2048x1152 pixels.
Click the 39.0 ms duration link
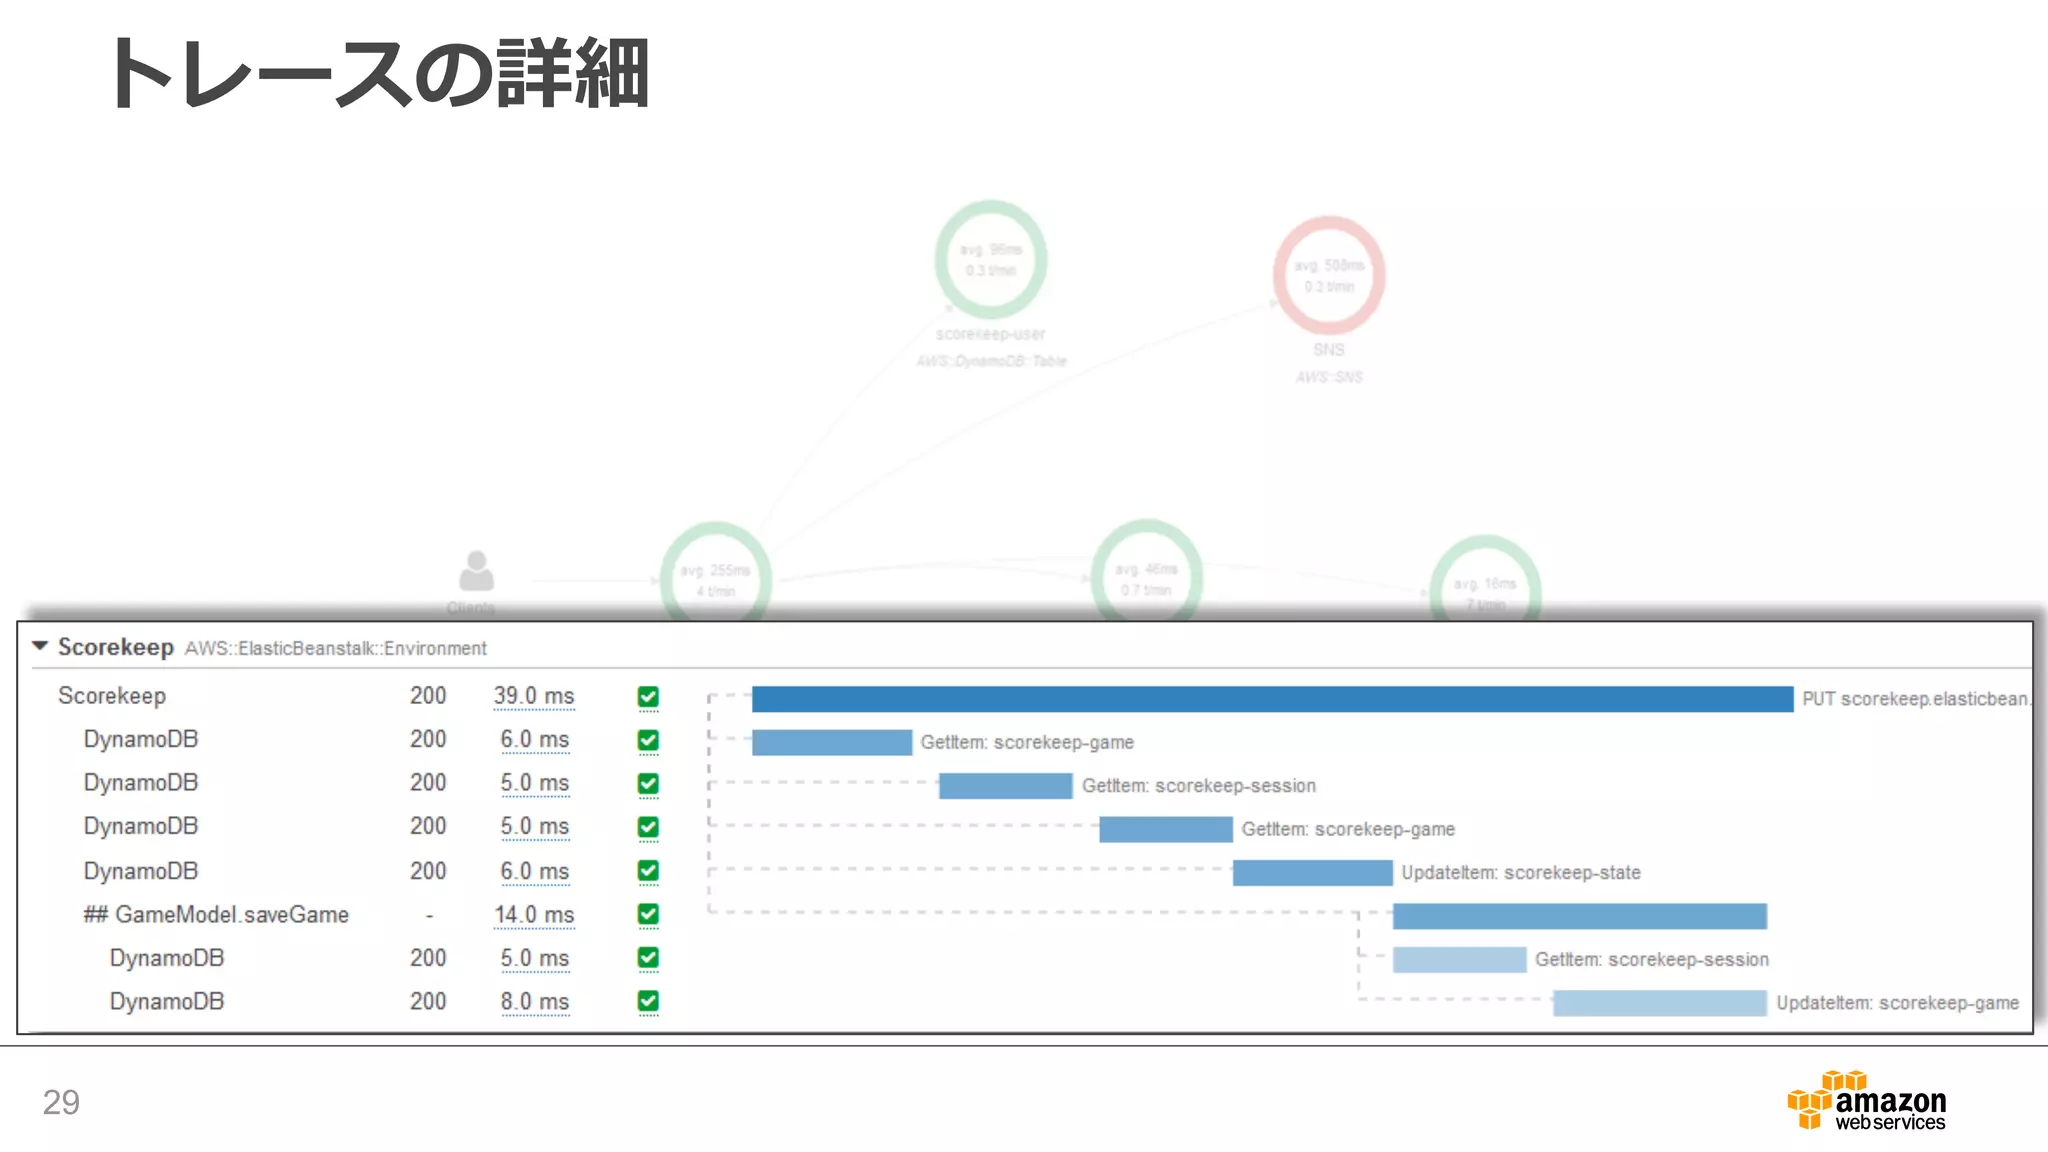pos(534,696)
